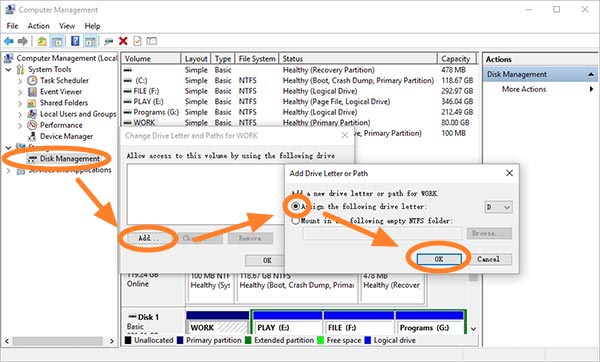
Task: Click the empty NTFS folder path field
Action: point(382,233)
